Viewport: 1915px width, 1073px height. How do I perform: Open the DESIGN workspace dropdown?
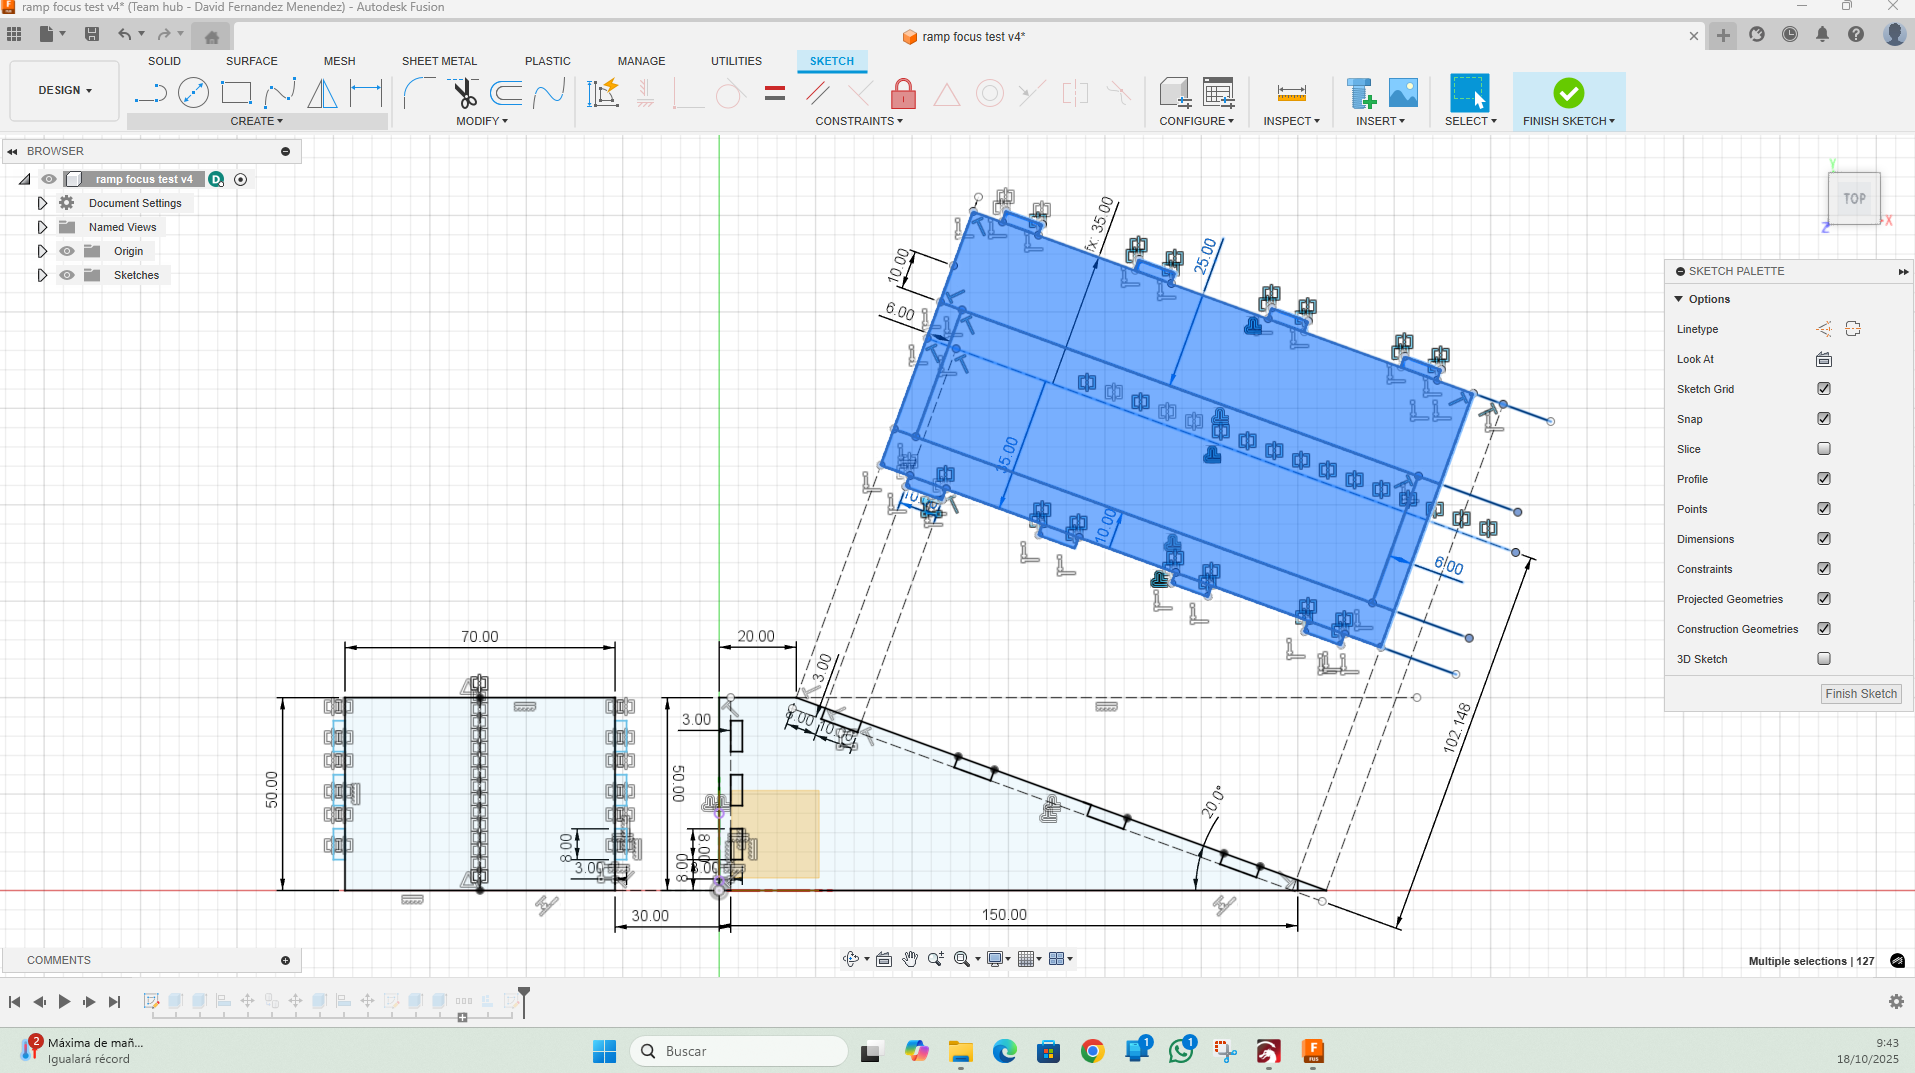click(65, 90)
